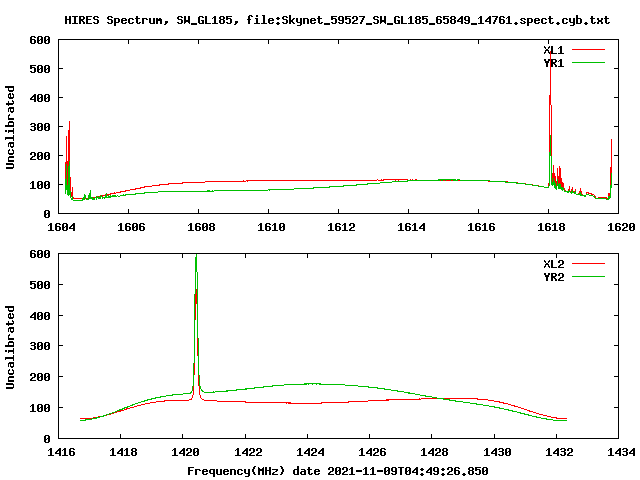Screen dimensions: 640x480
Task: Click the red spike cluster near 1604 MHz
Action: 68,159
